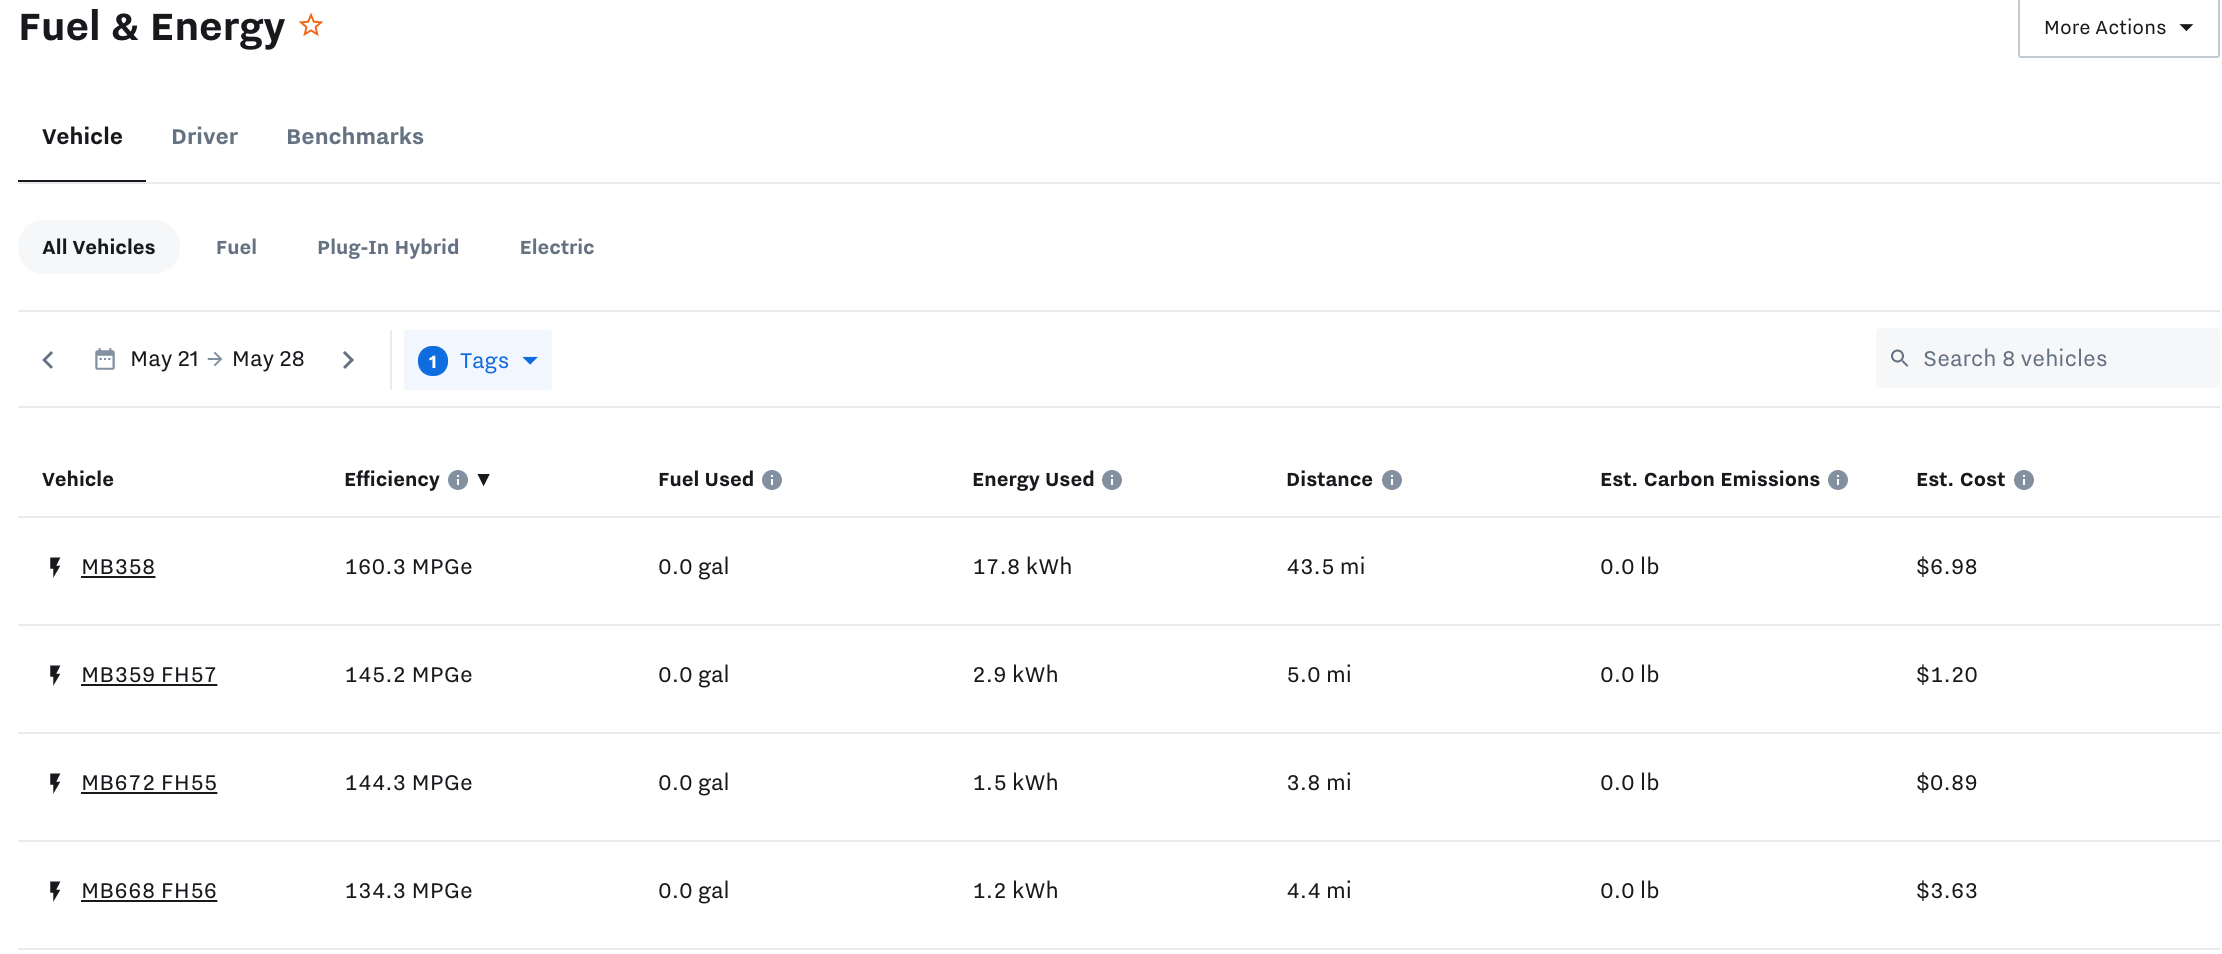Open vehicle MB668 FH56 details link
The height and width of the screenshot is (954, 2222).
[x=148, y=890]
